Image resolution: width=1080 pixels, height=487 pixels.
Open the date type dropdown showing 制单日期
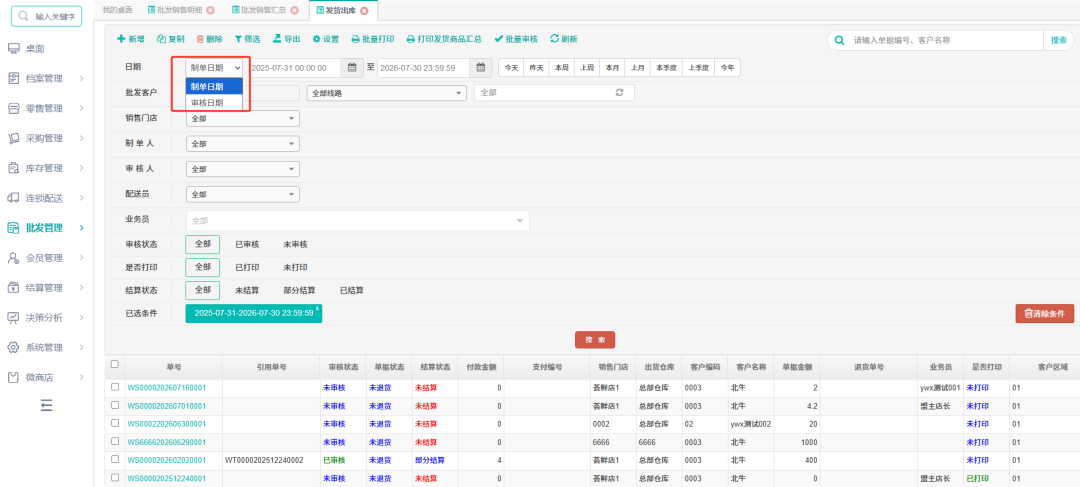(x=214, y=68)
